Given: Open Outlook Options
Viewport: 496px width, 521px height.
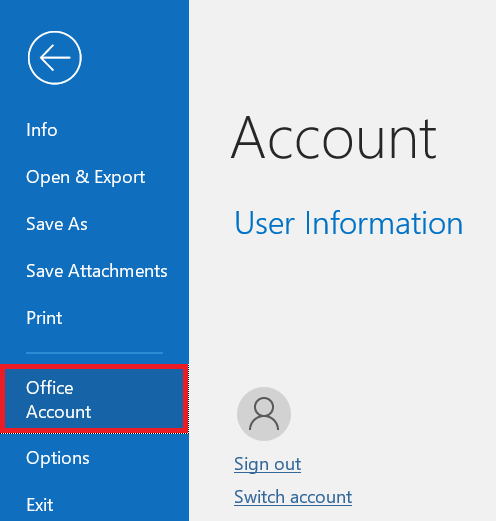Looking at the screenshot, I should pos(58,458).
